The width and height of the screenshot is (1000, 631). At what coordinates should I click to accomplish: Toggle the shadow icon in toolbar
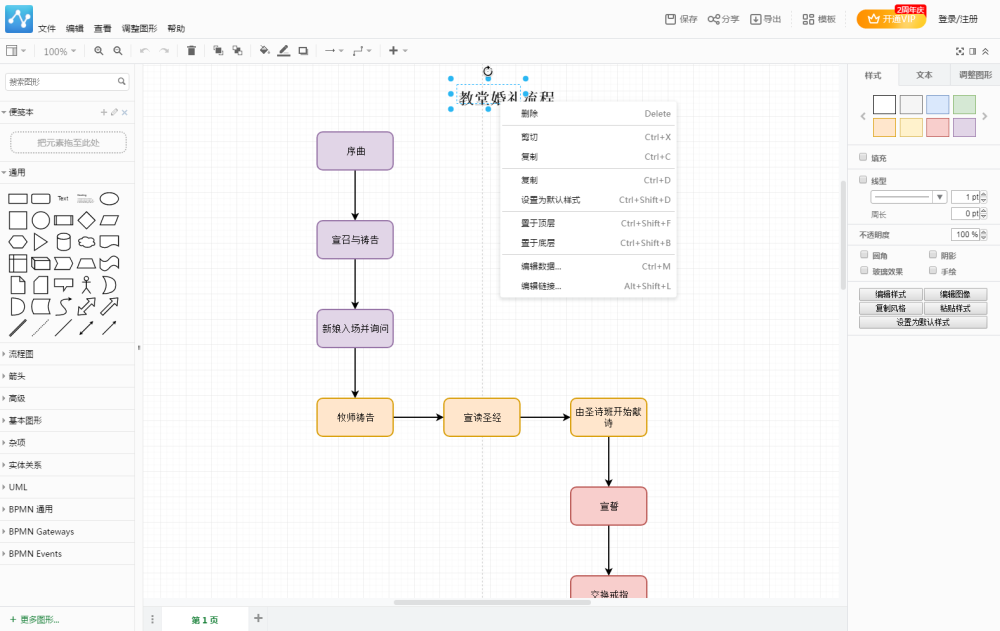tap(304, 50)
